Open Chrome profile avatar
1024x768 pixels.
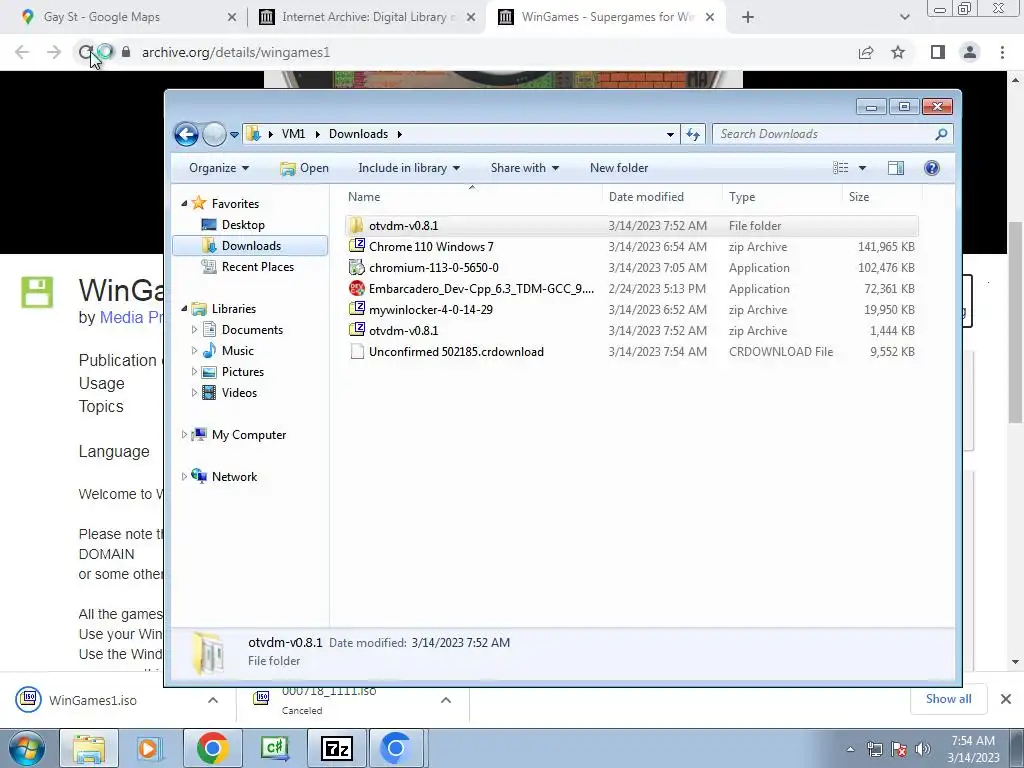click(970, 52)
